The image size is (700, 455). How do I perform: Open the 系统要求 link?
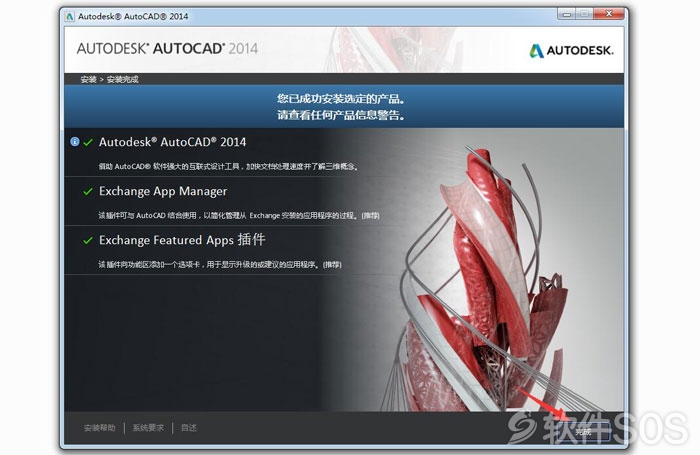[x=148, y=428]
